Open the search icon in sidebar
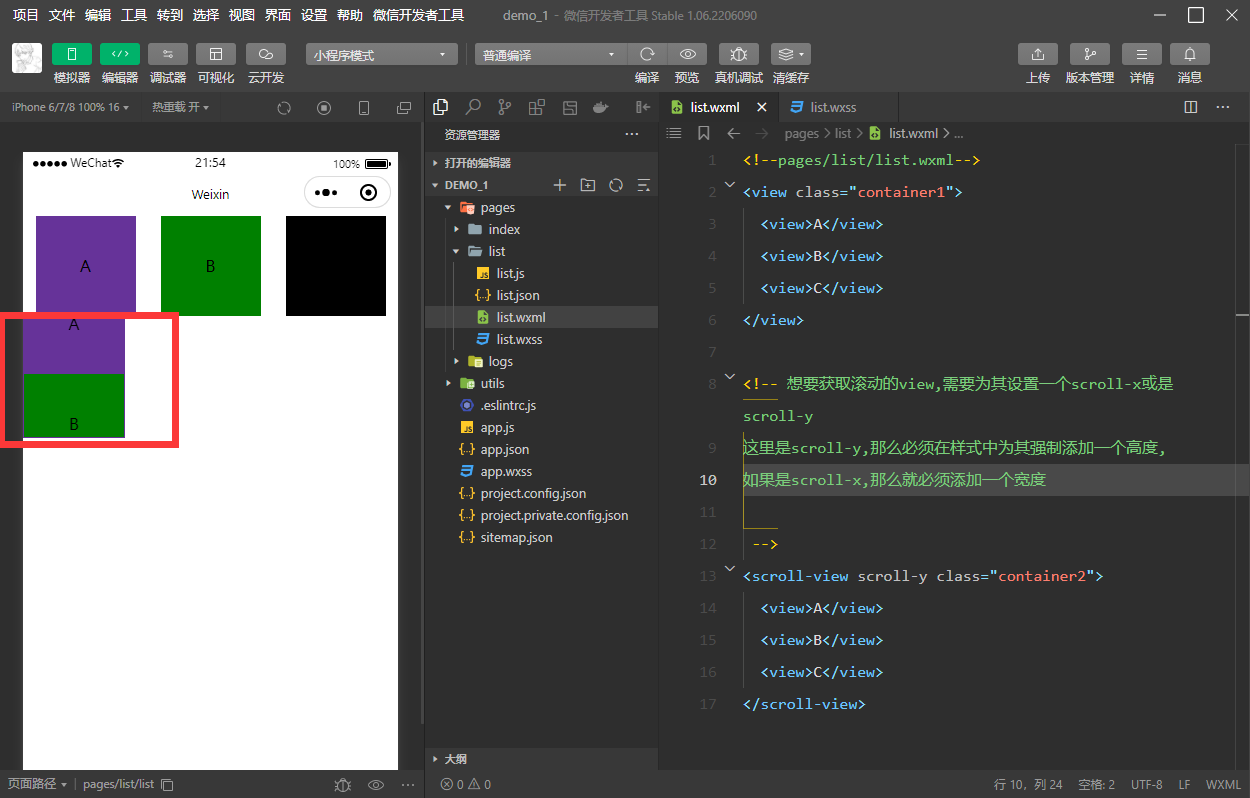 [473, 107]
